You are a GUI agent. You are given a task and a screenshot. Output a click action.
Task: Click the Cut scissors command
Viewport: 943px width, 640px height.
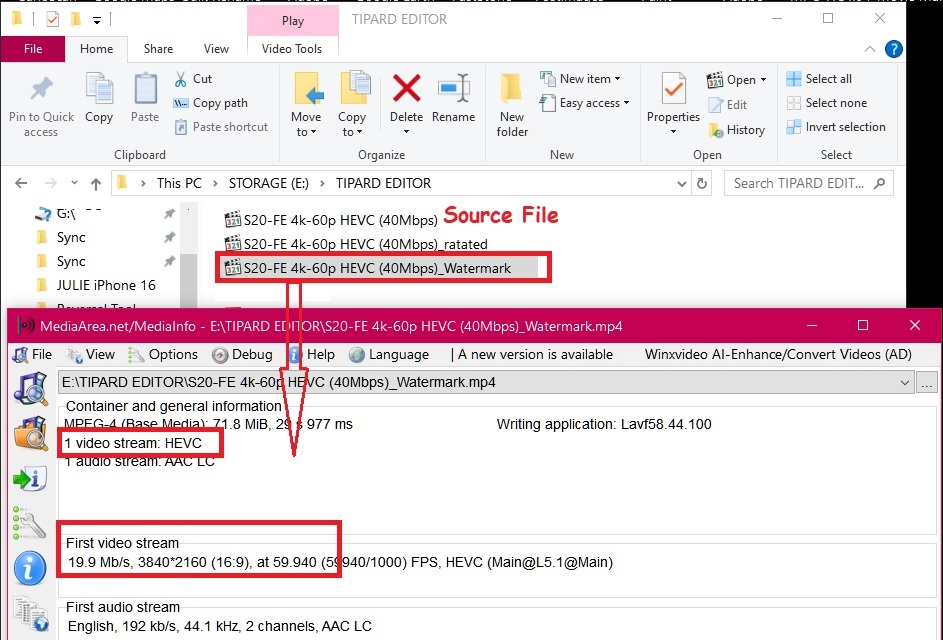tap(194, 79)
